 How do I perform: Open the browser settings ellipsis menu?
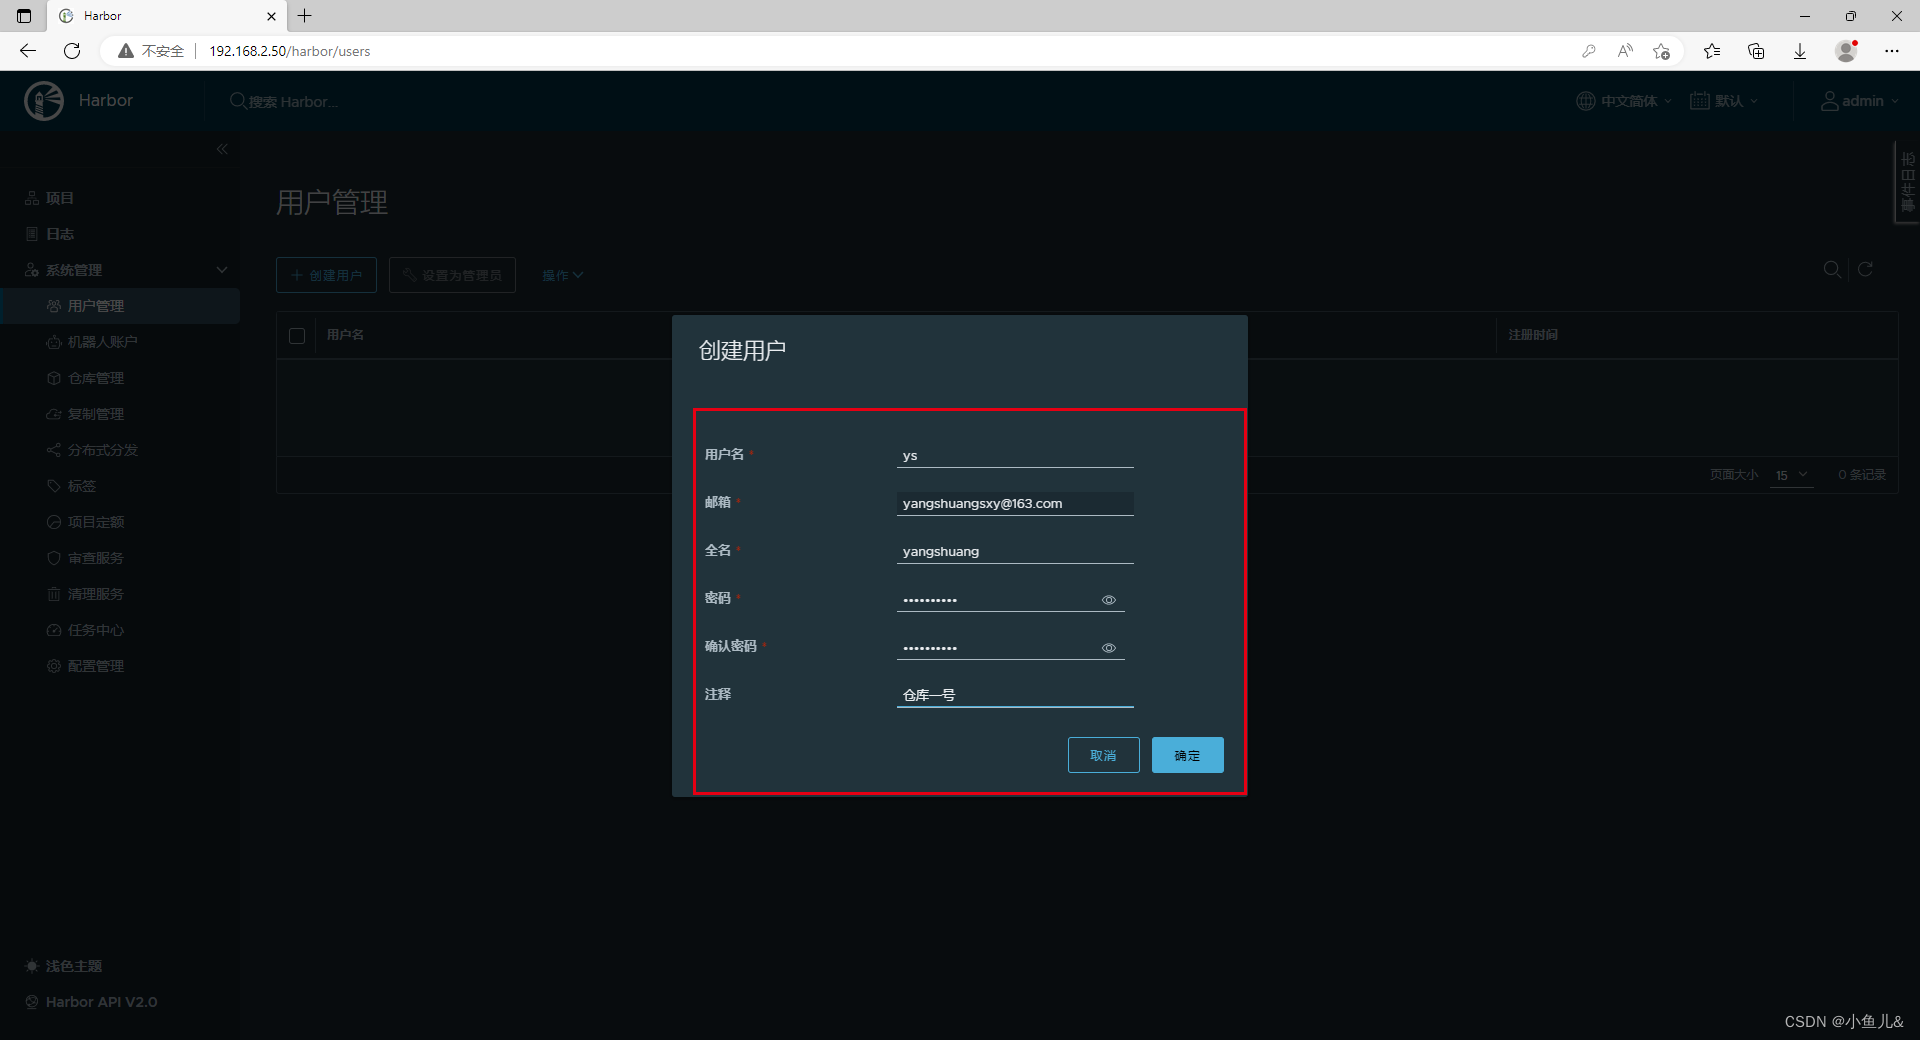tap(1892, 51)
